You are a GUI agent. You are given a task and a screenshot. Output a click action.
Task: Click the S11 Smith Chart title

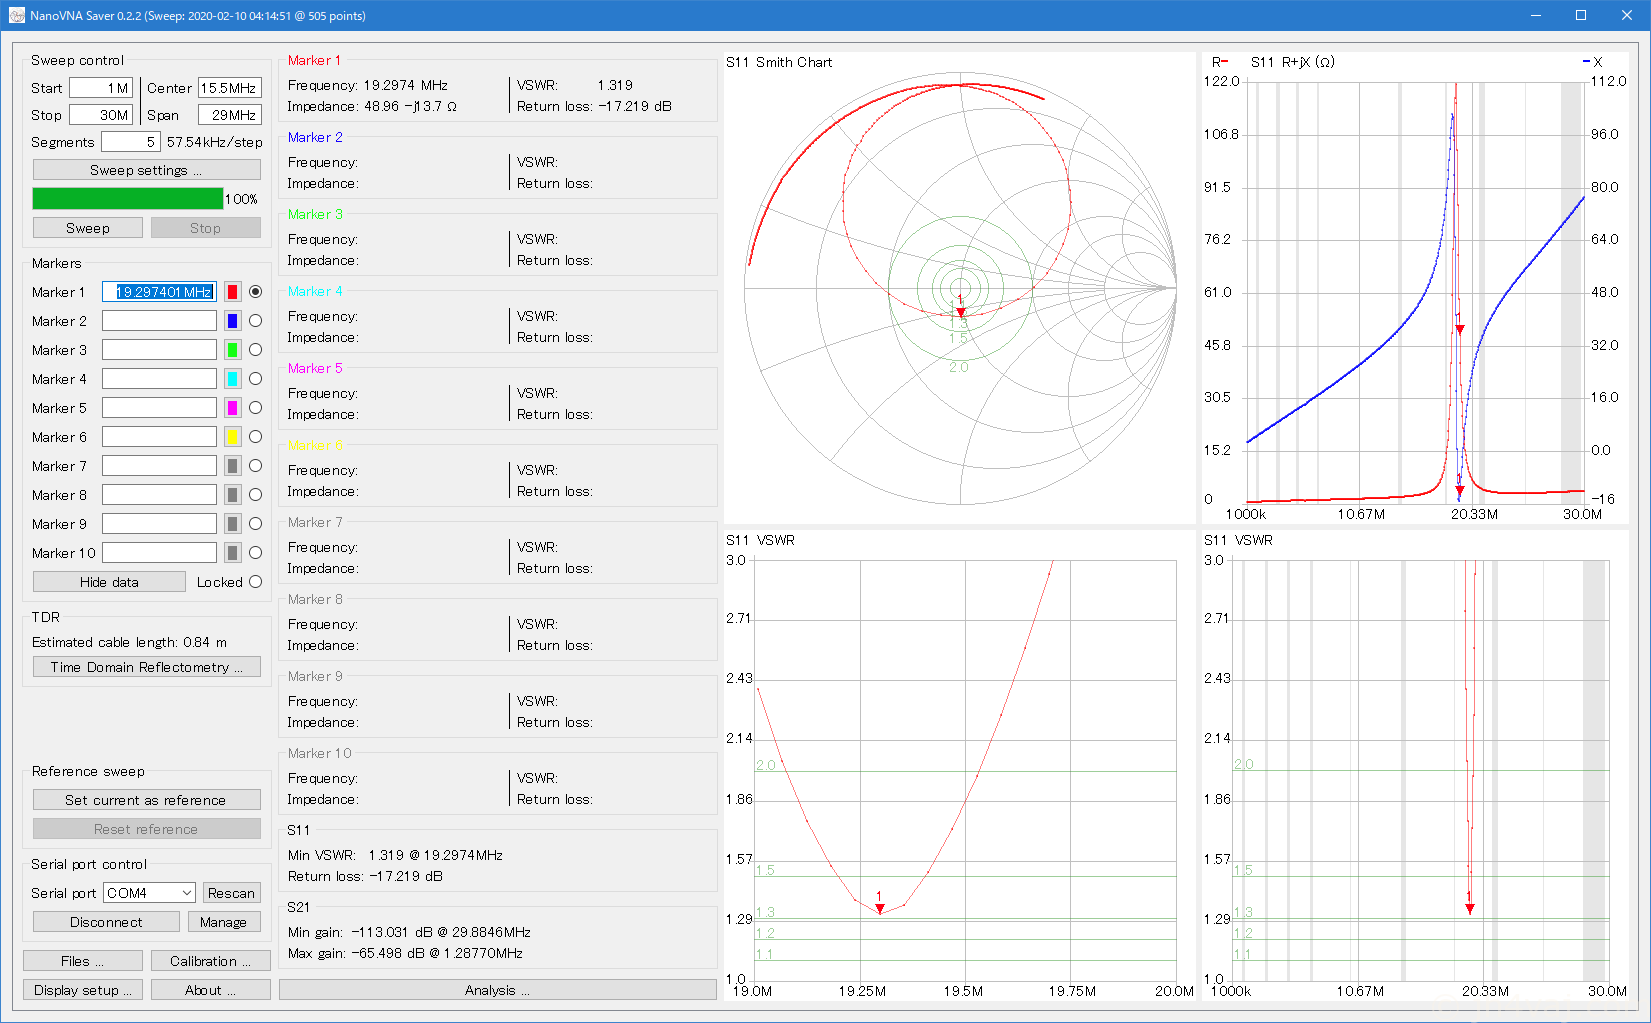[779, 62]
